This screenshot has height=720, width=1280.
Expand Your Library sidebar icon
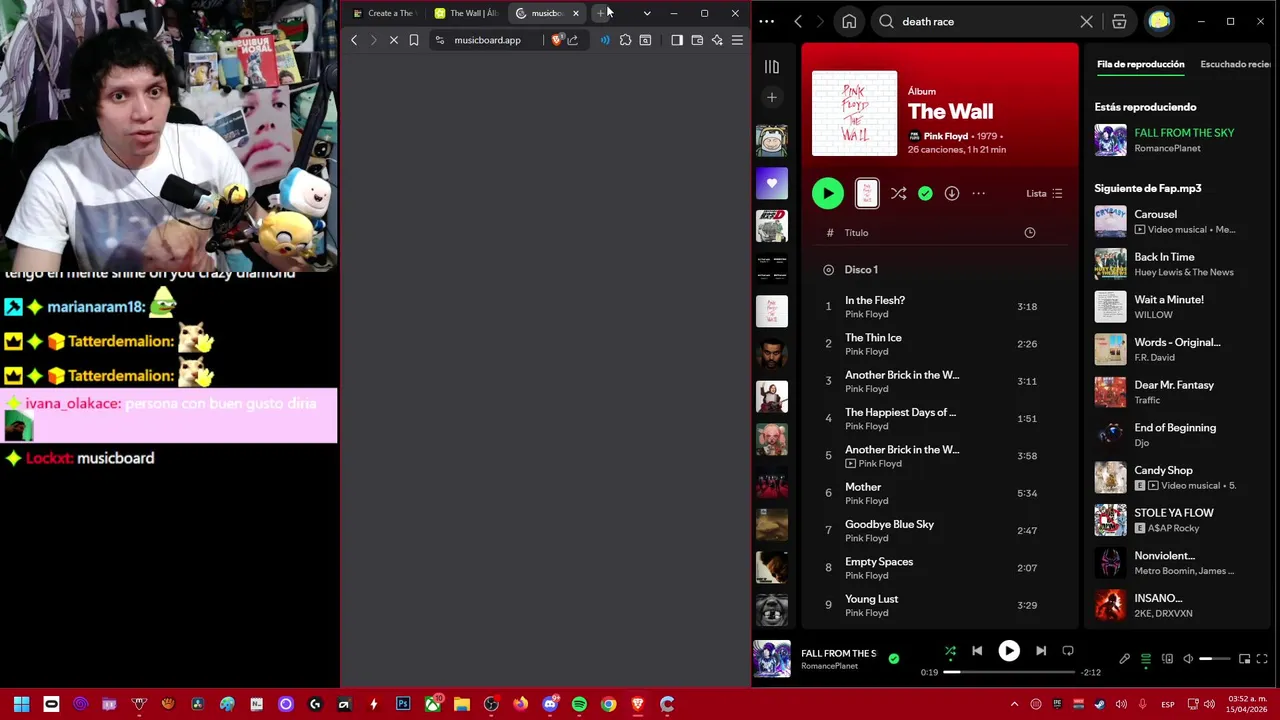click(771, 67)
